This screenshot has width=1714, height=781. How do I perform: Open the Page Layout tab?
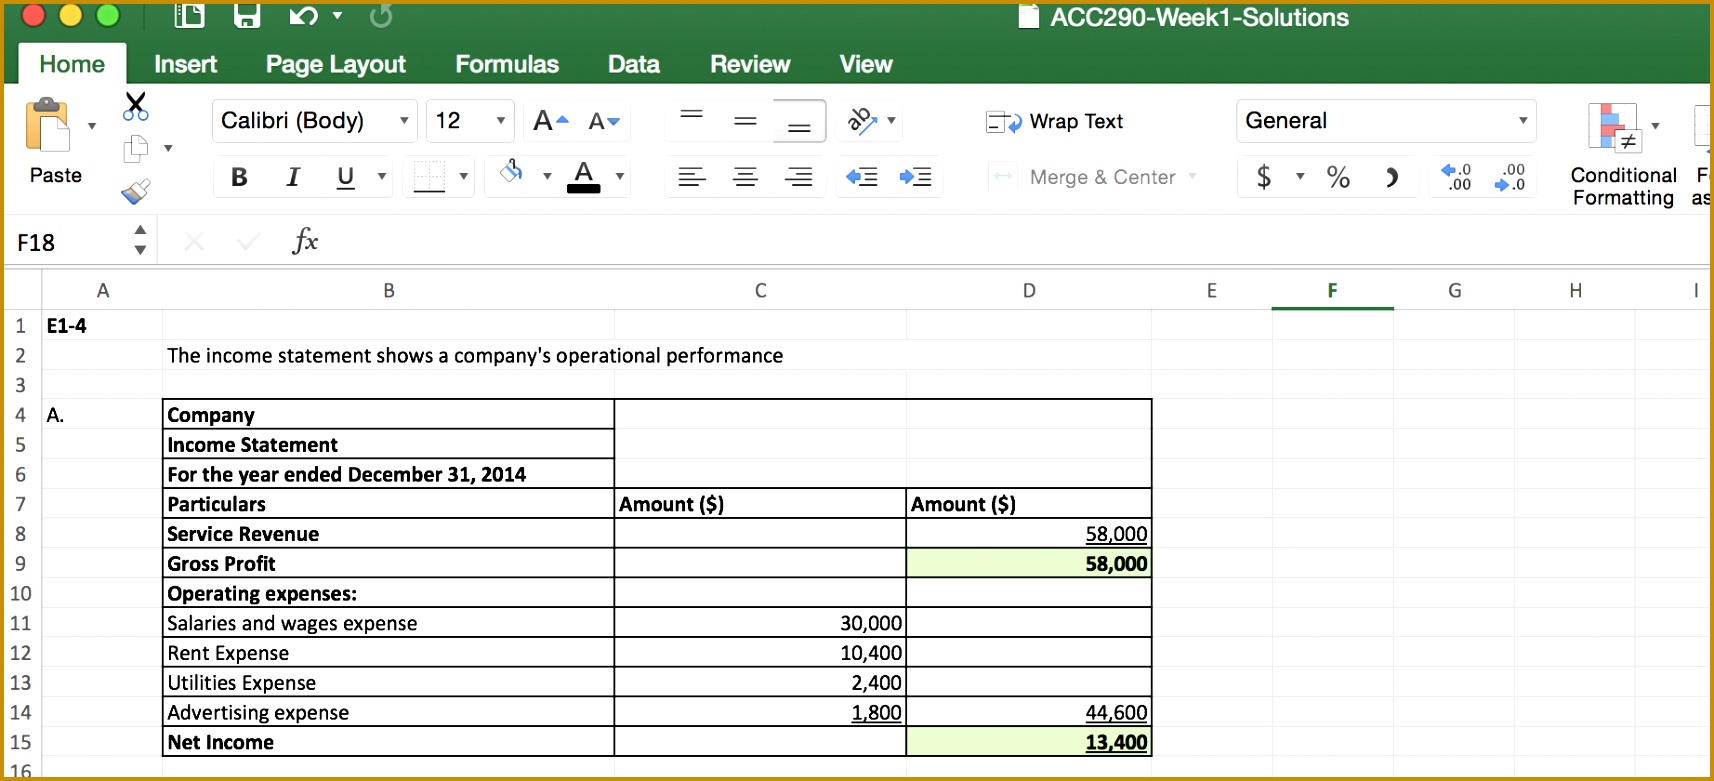[335, 64]
